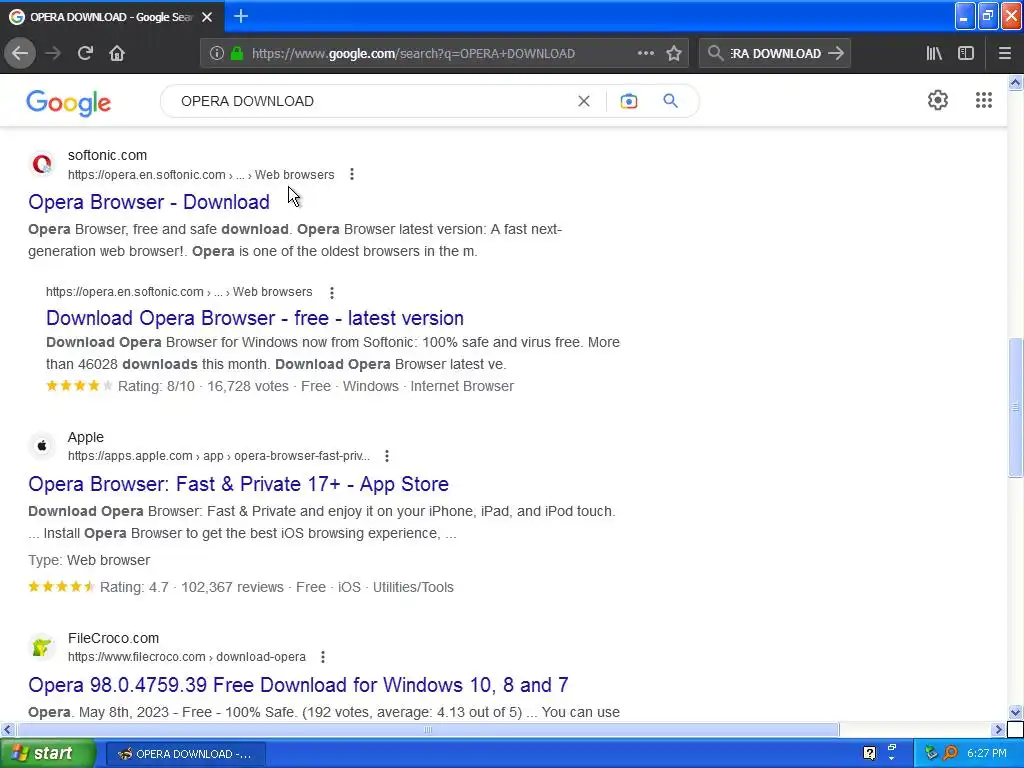Open Opera Browser Fast & Private App Store

point(238,484)
